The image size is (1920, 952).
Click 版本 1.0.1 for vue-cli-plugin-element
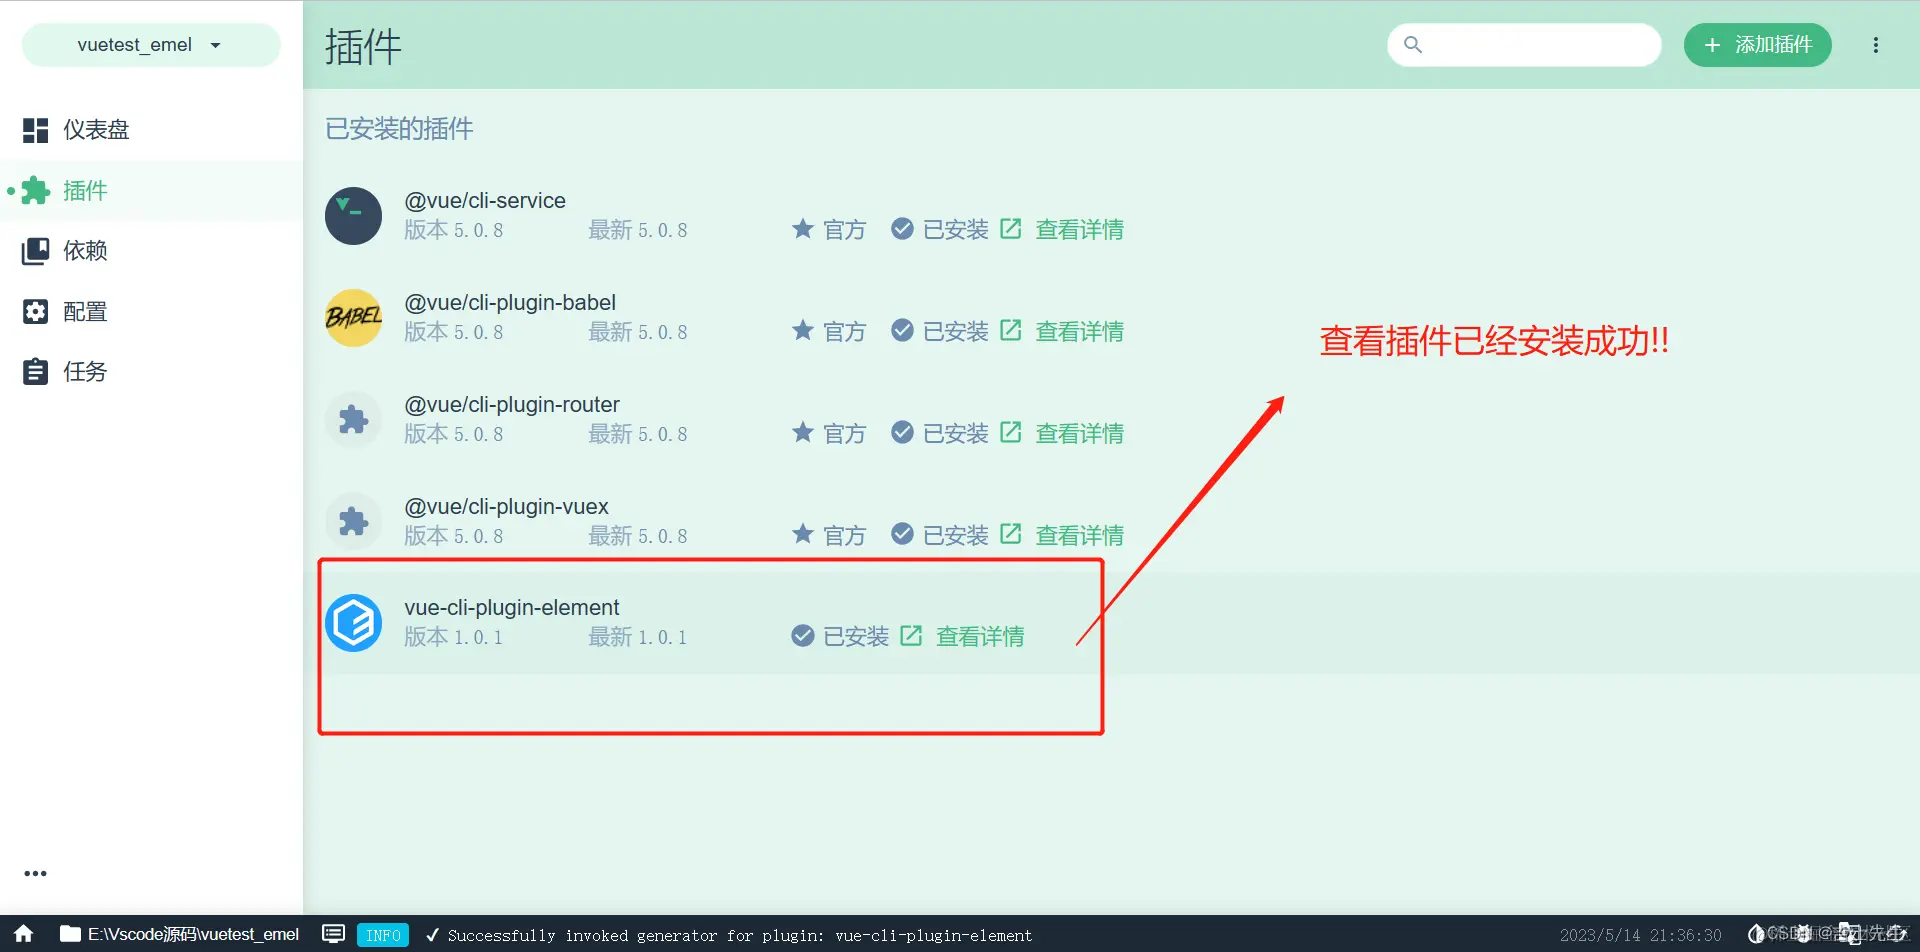(x=454, y=637)
